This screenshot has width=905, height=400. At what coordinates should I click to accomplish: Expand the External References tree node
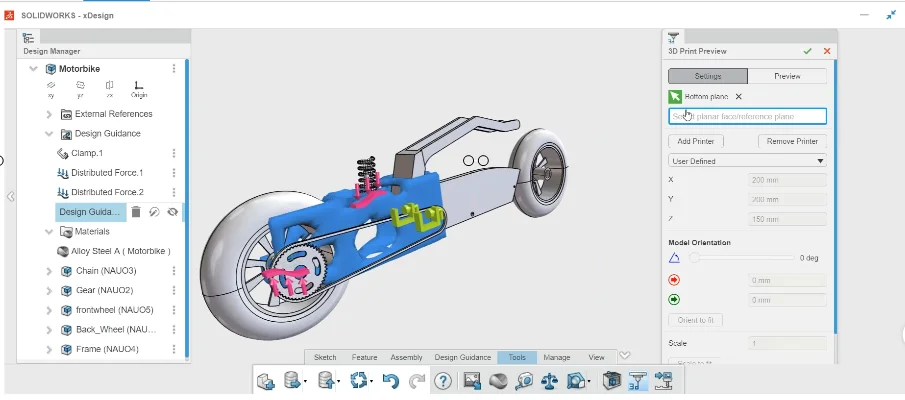click(x=49, y=114)
